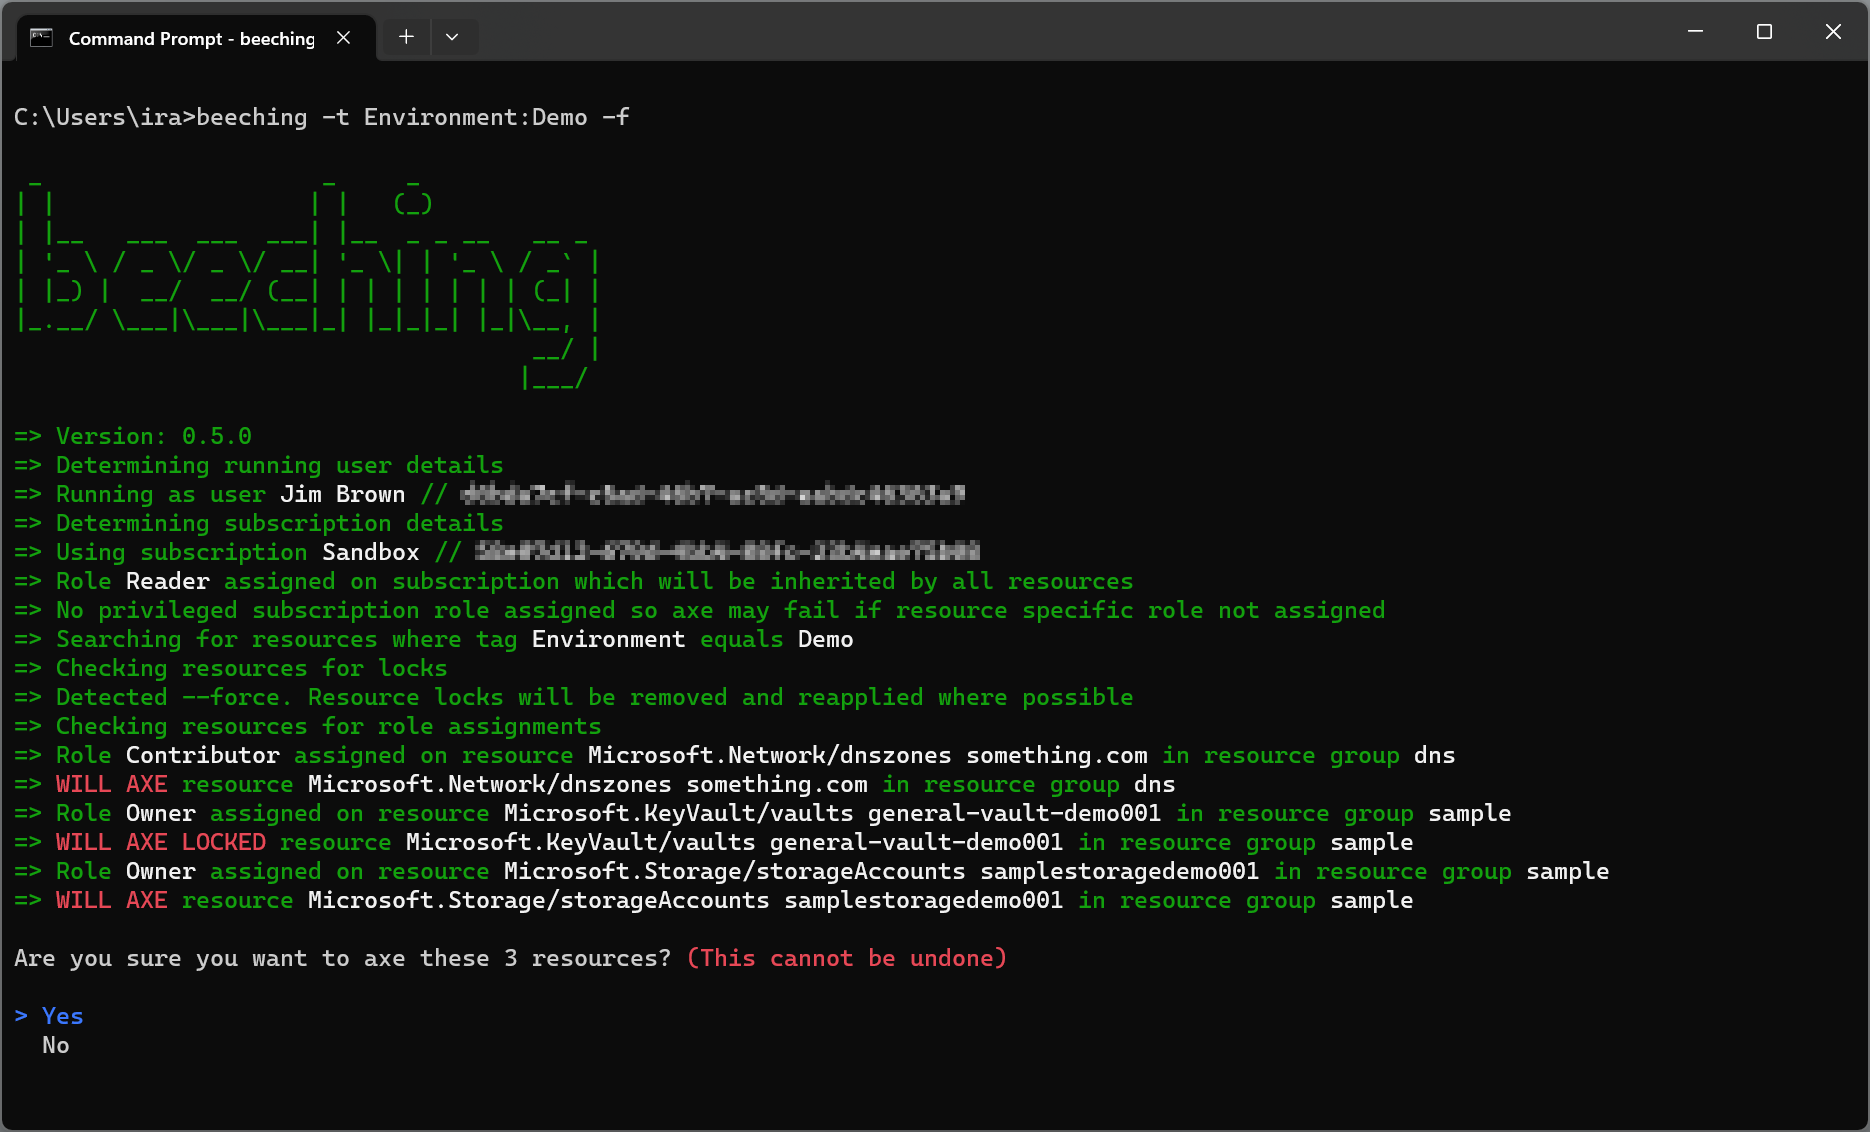Viewport: 1870px width, 1132px height.
Task: Select the Yes confirmation option
Action: (61, 1015)
